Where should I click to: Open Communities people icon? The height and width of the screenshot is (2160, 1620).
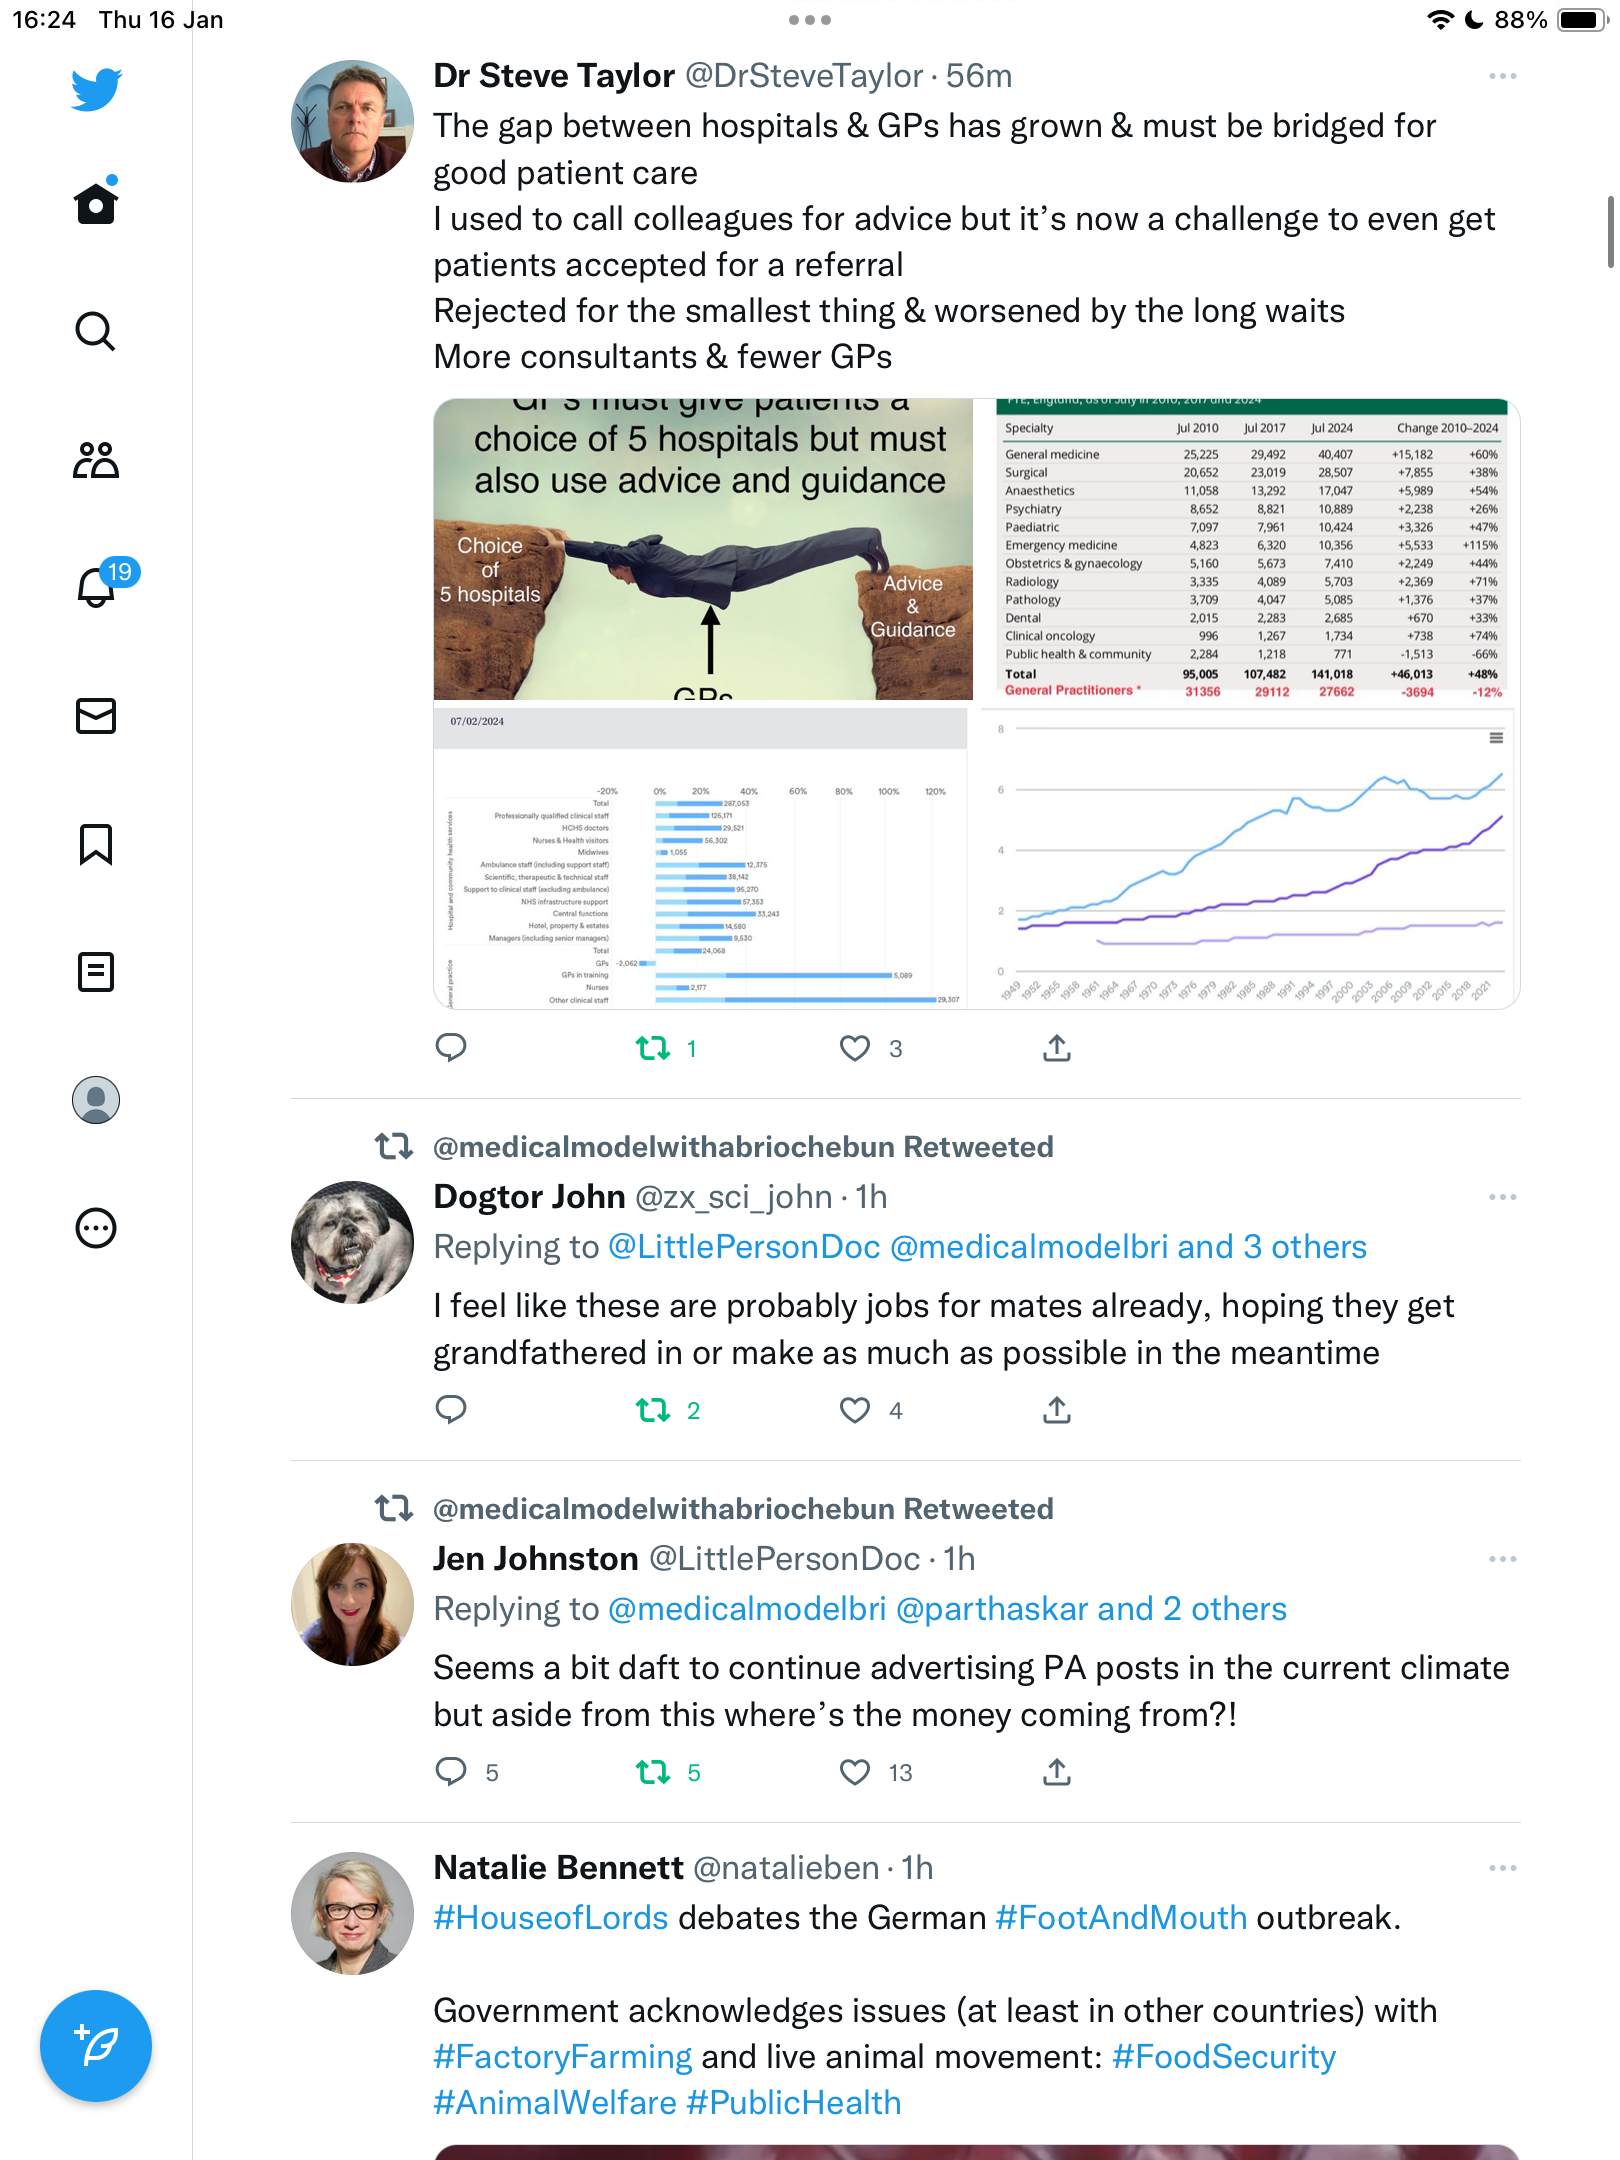point(96,459)
